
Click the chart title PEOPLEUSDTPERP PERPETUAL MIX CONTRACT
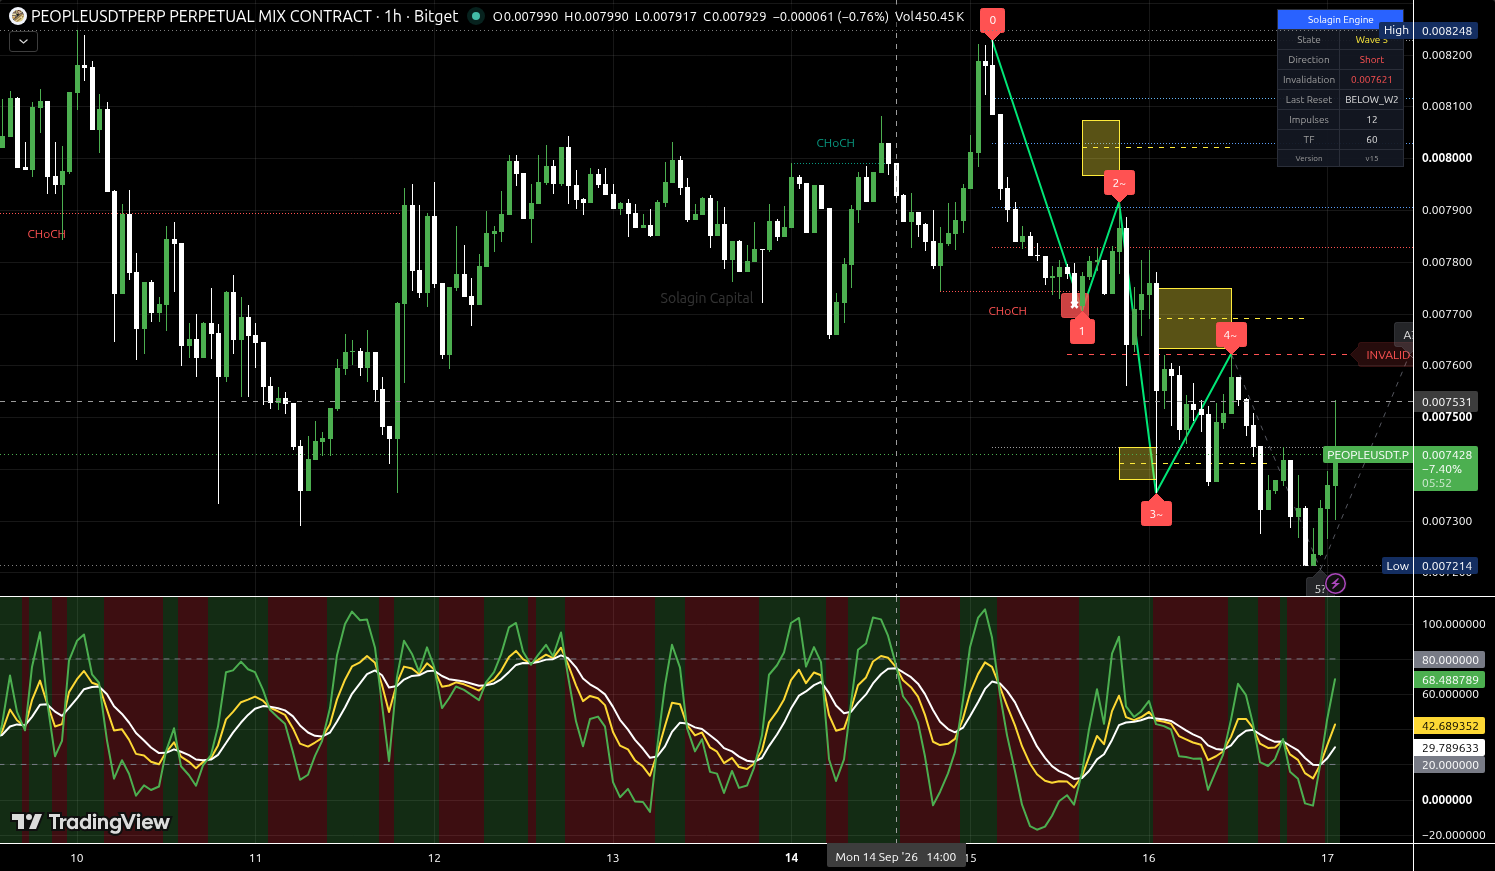[x=201, y=16]
